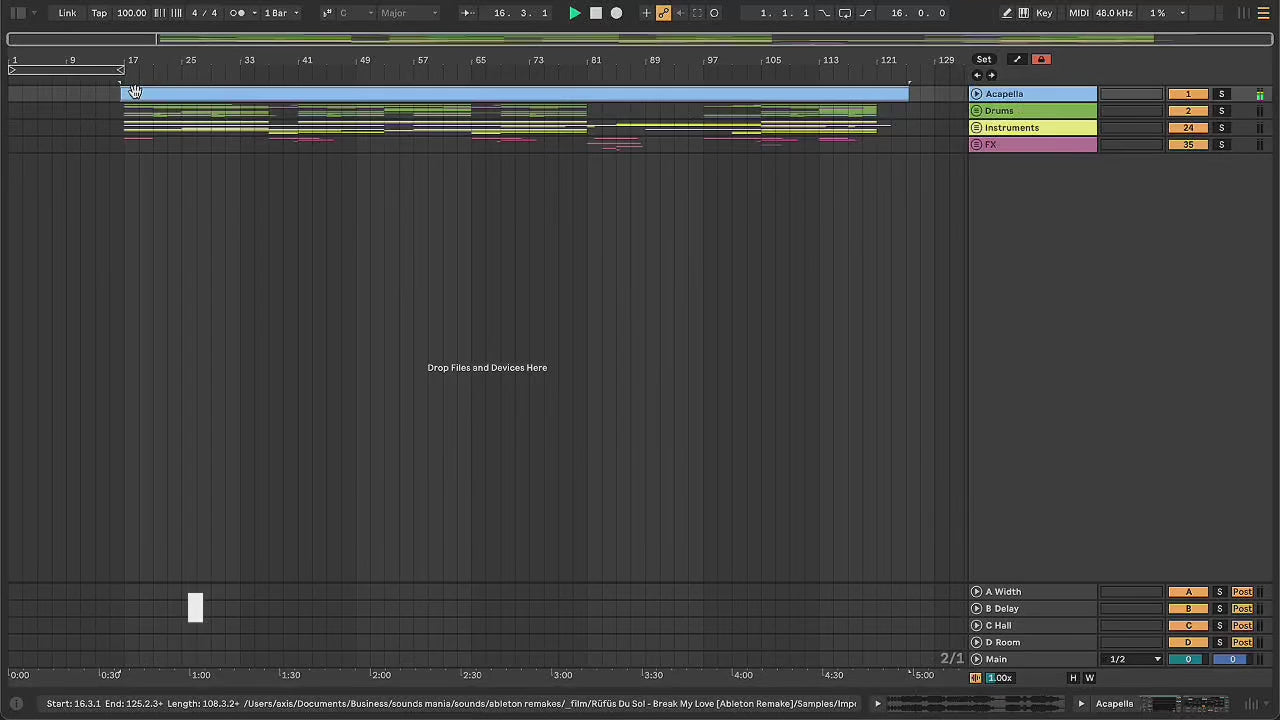Enable Draw Mode pencil icon

click(1007, 13)
